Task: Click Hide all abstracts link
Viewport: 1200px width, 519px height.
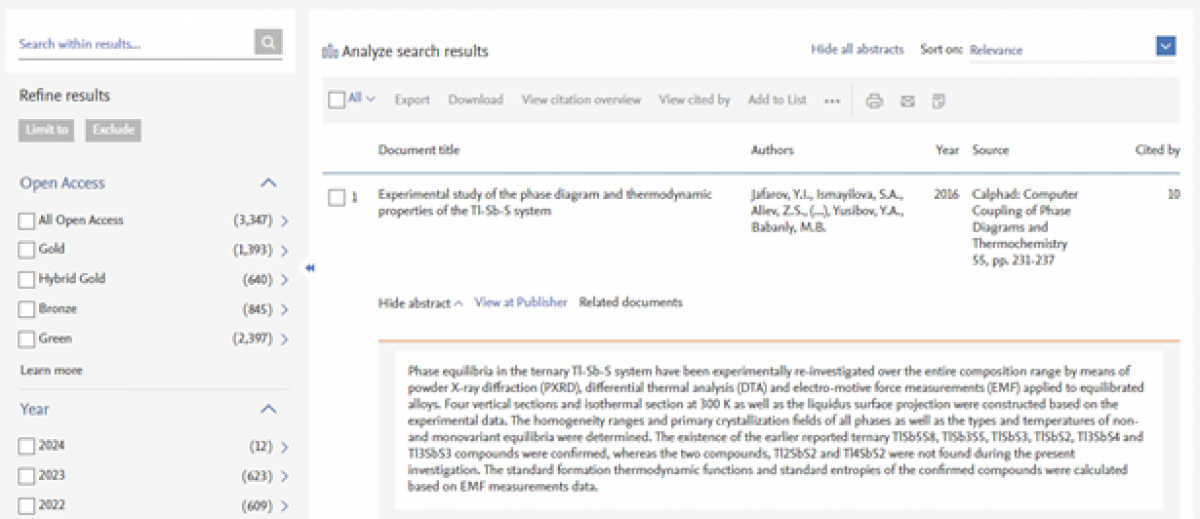Action: pos(857,49)
